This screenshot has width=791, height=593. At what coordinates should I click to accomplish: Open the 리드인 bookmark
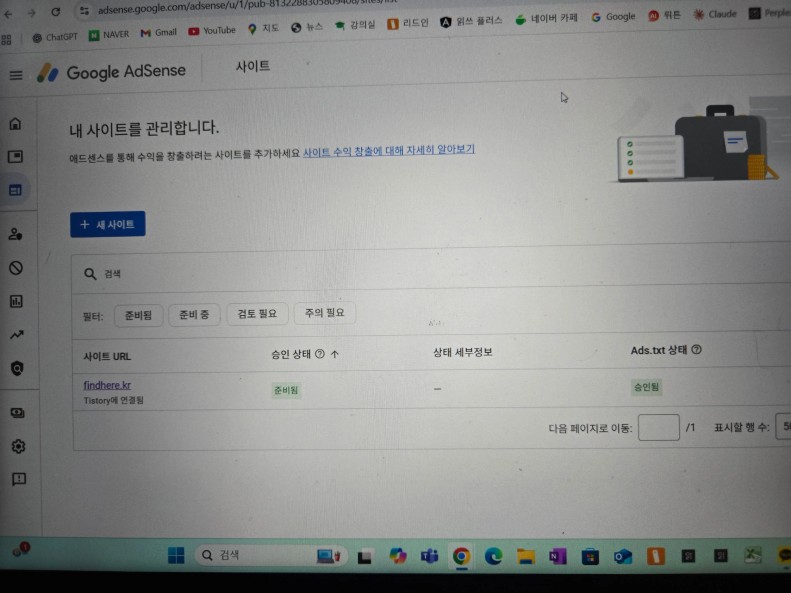click(408, 23)
